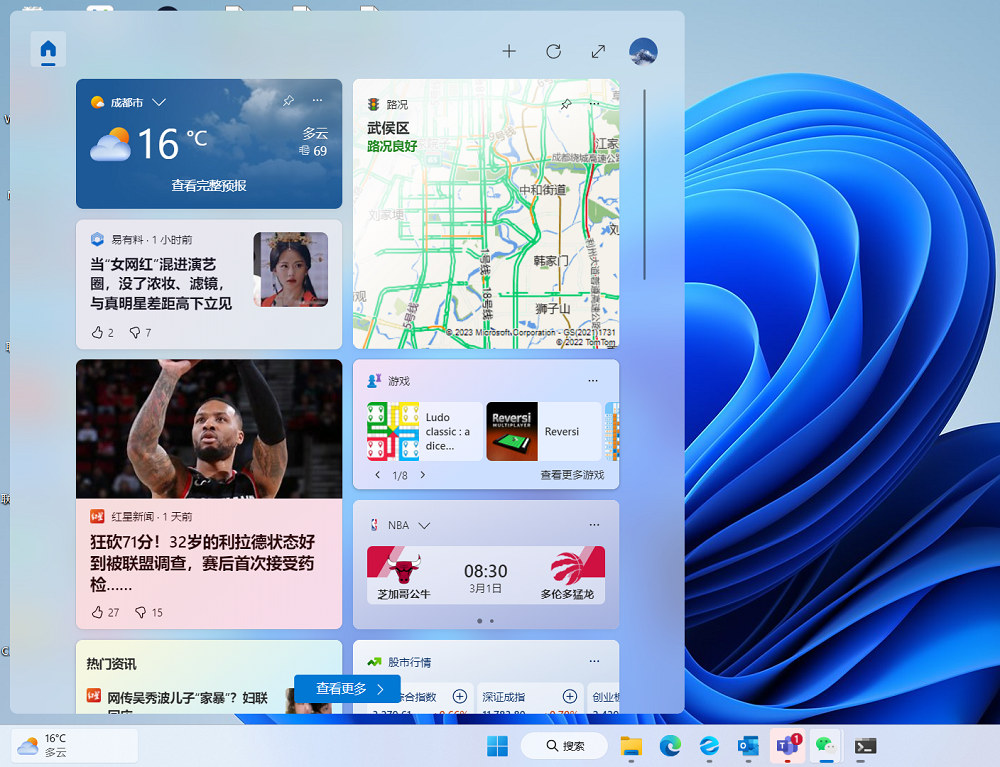The image size is (1000, 767).
Task: Read the 网传吴秀波儿子 headline
Action: [x=188, y=698]
